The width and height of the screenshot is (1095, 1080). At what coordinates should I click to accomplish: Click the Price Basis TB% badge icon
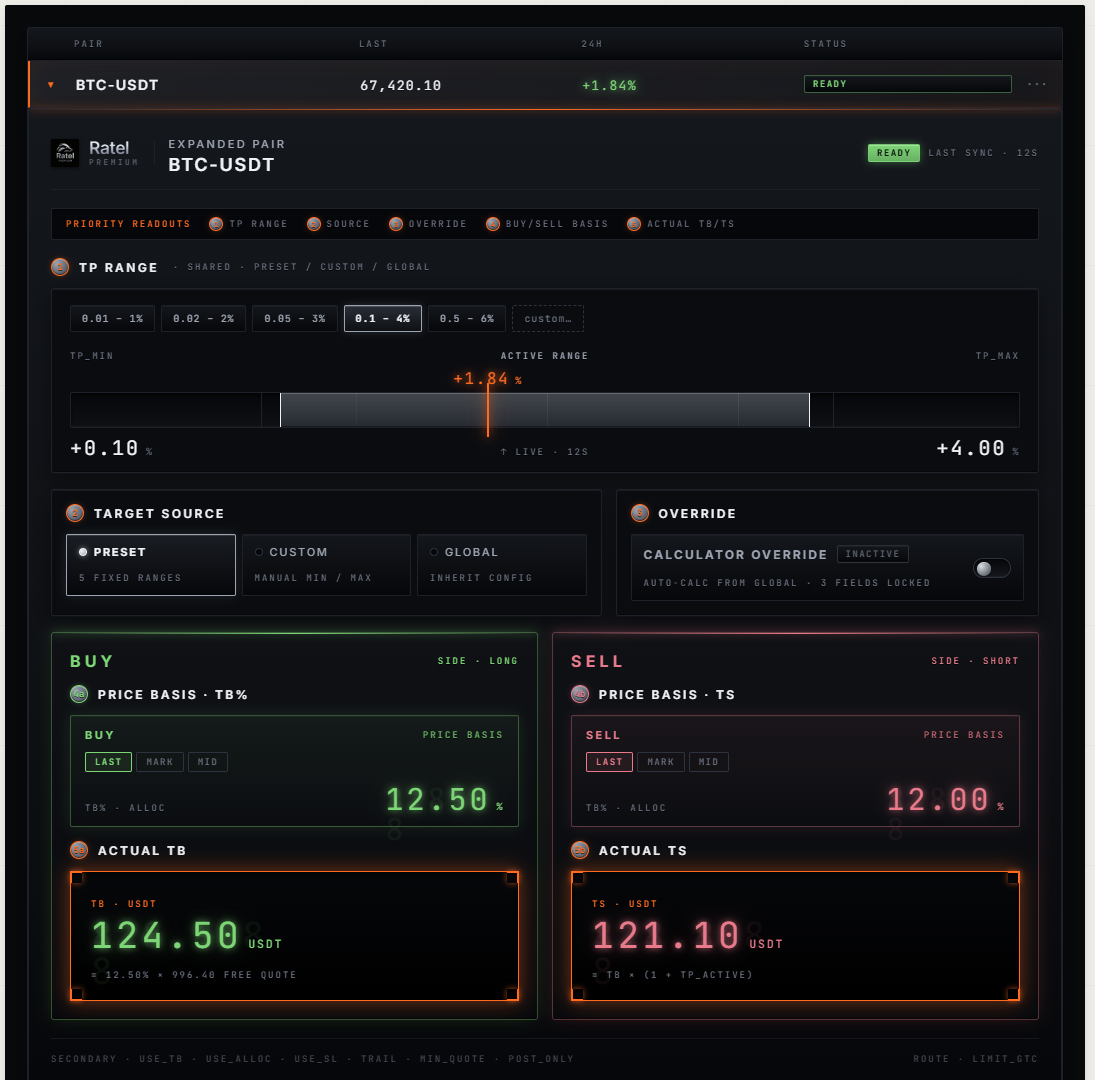point(79,695)
